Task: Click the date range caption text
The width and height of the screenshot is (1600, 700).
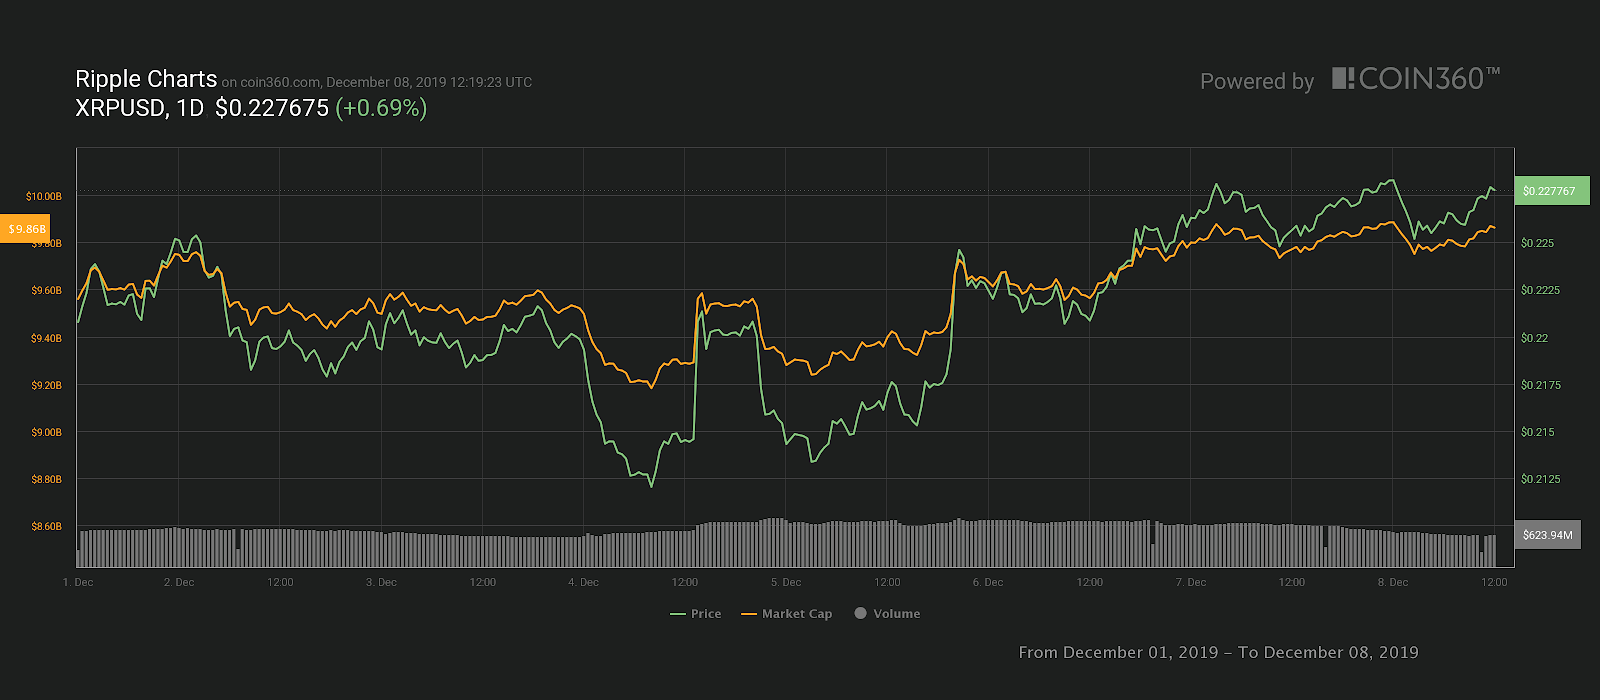Action: [x=1218, y=652]
